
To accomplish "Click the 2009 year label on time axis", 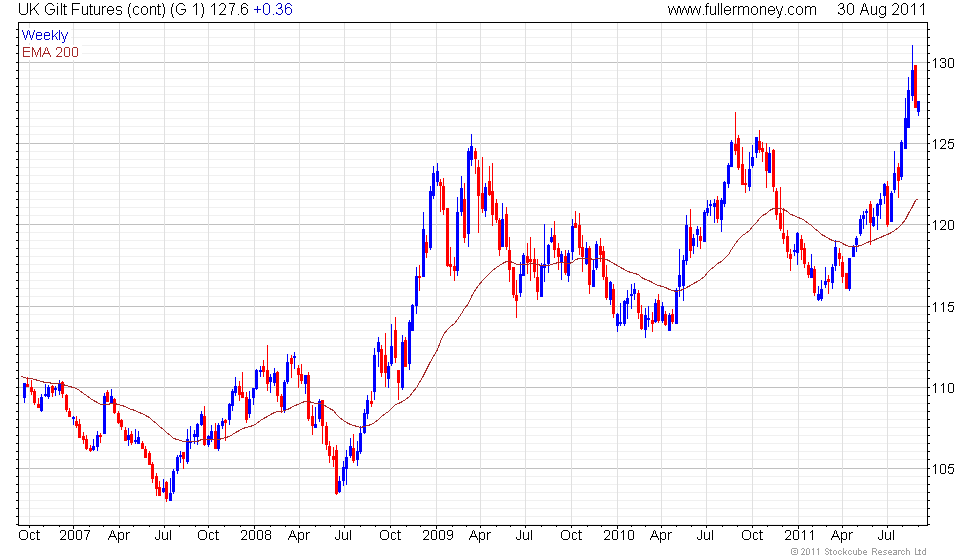I will tap(438, 535).
